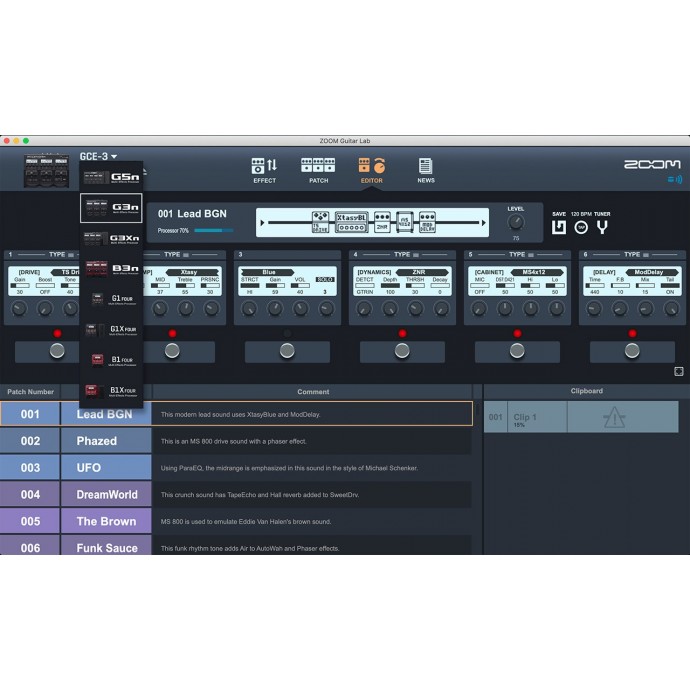Open TYPE selector for slot 6

tap(632, 255)
